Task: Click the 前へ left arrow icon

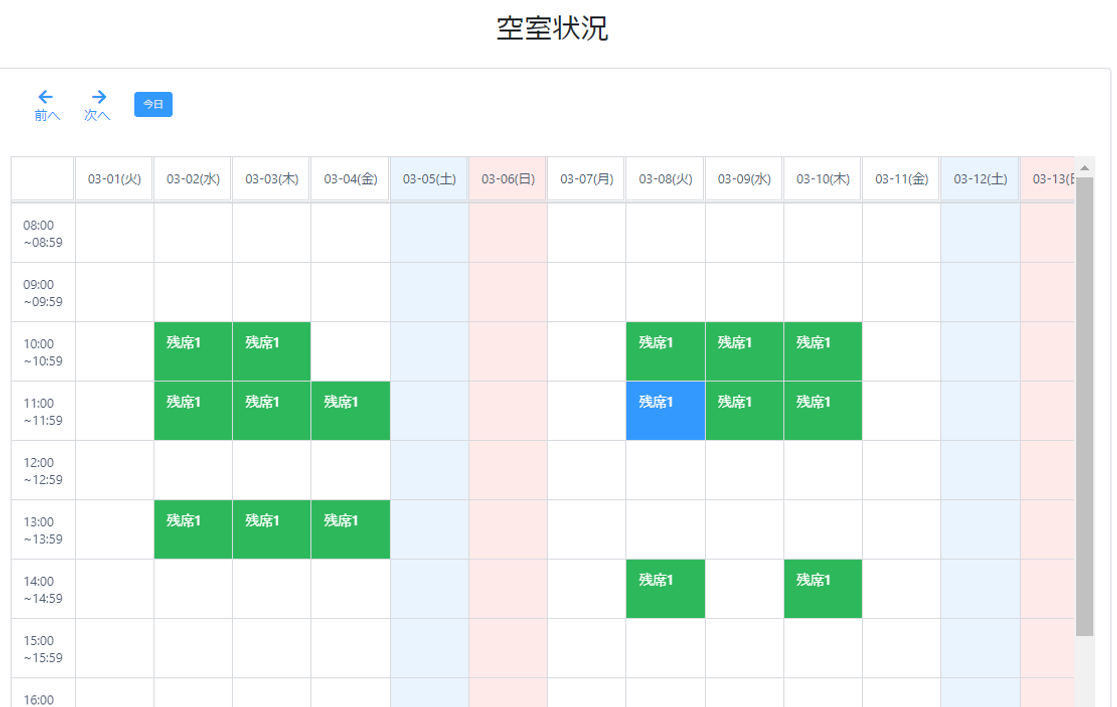Action: click(46, 96)
